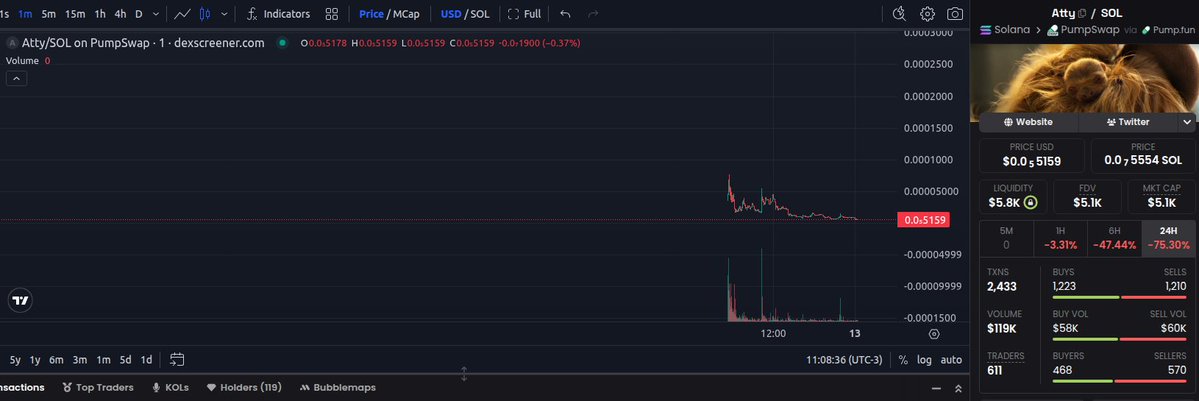Open price axis settings gear icon

pyautogui.click(x=934, y=334)
